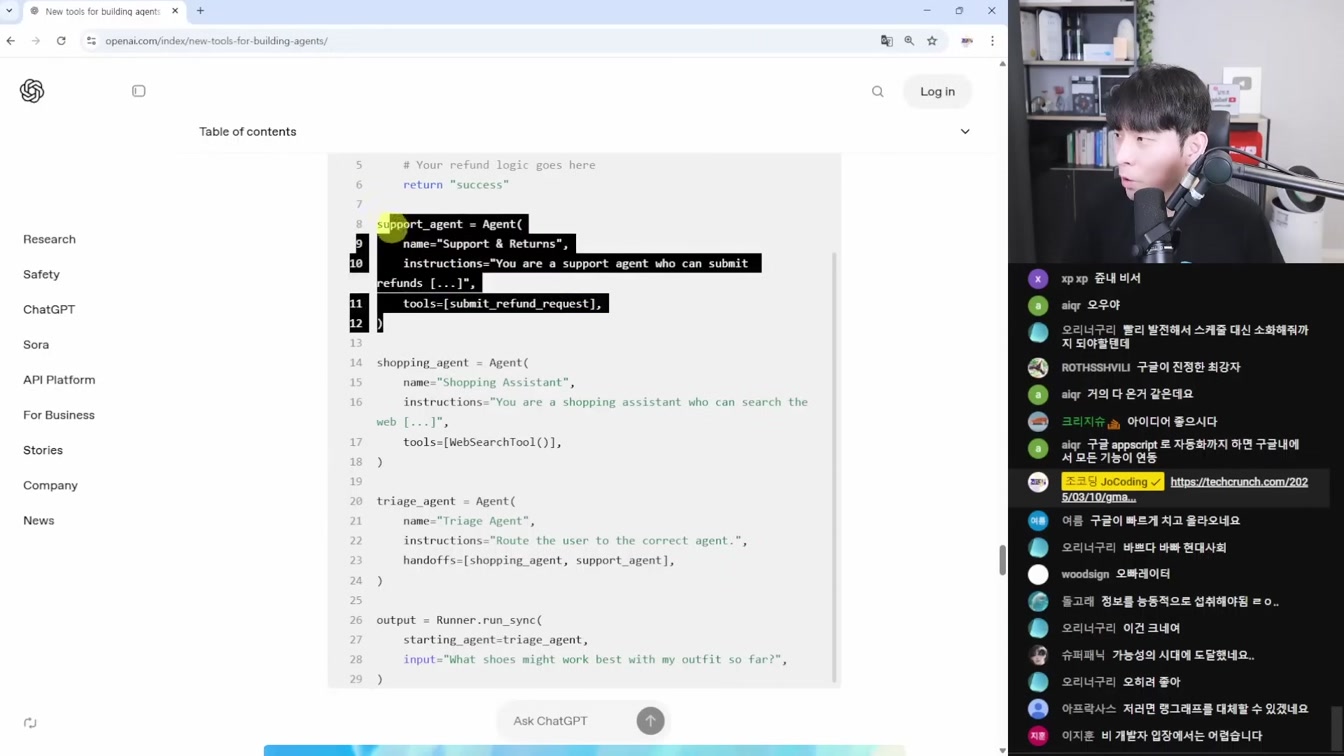Image resolution: width=1344 pixels, height=756 pixels.
Task: Open the Sora menu item
Action: point(36,344)
